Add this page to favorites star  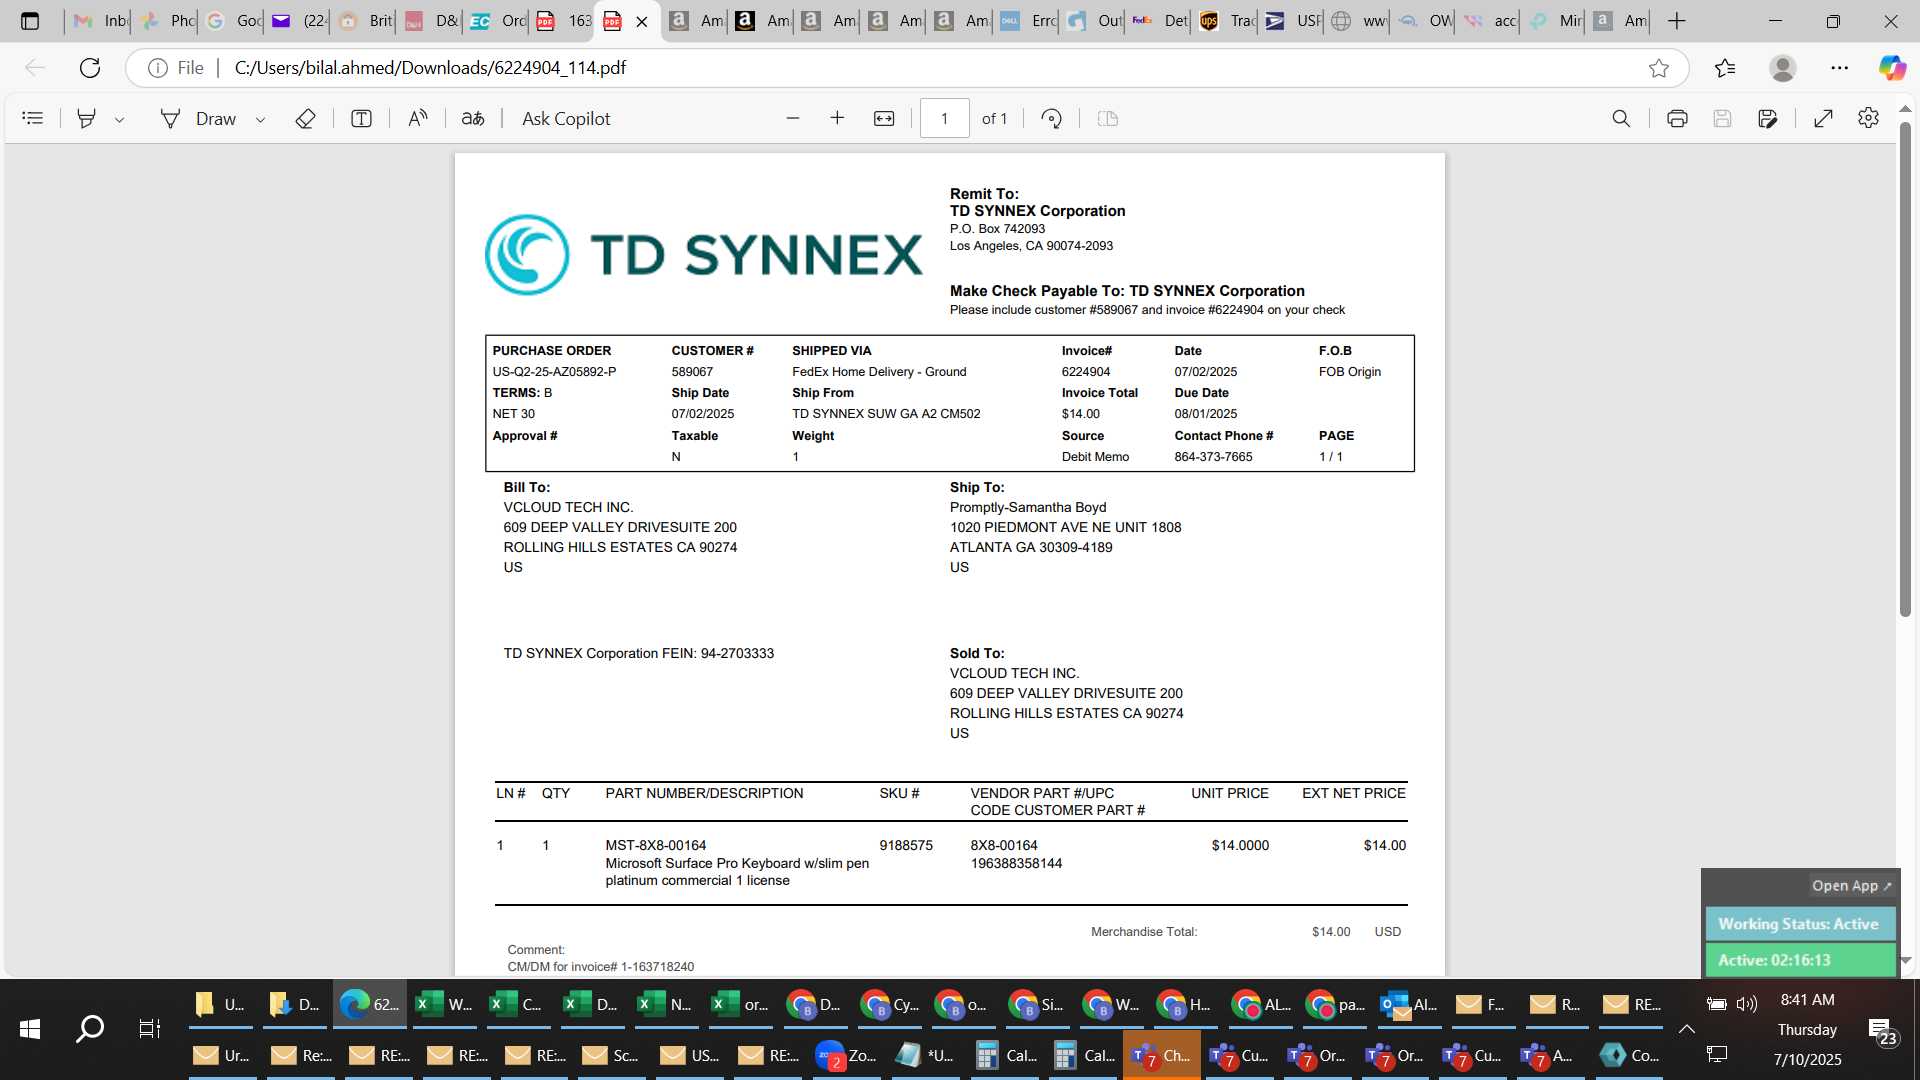pos(1659,67)
